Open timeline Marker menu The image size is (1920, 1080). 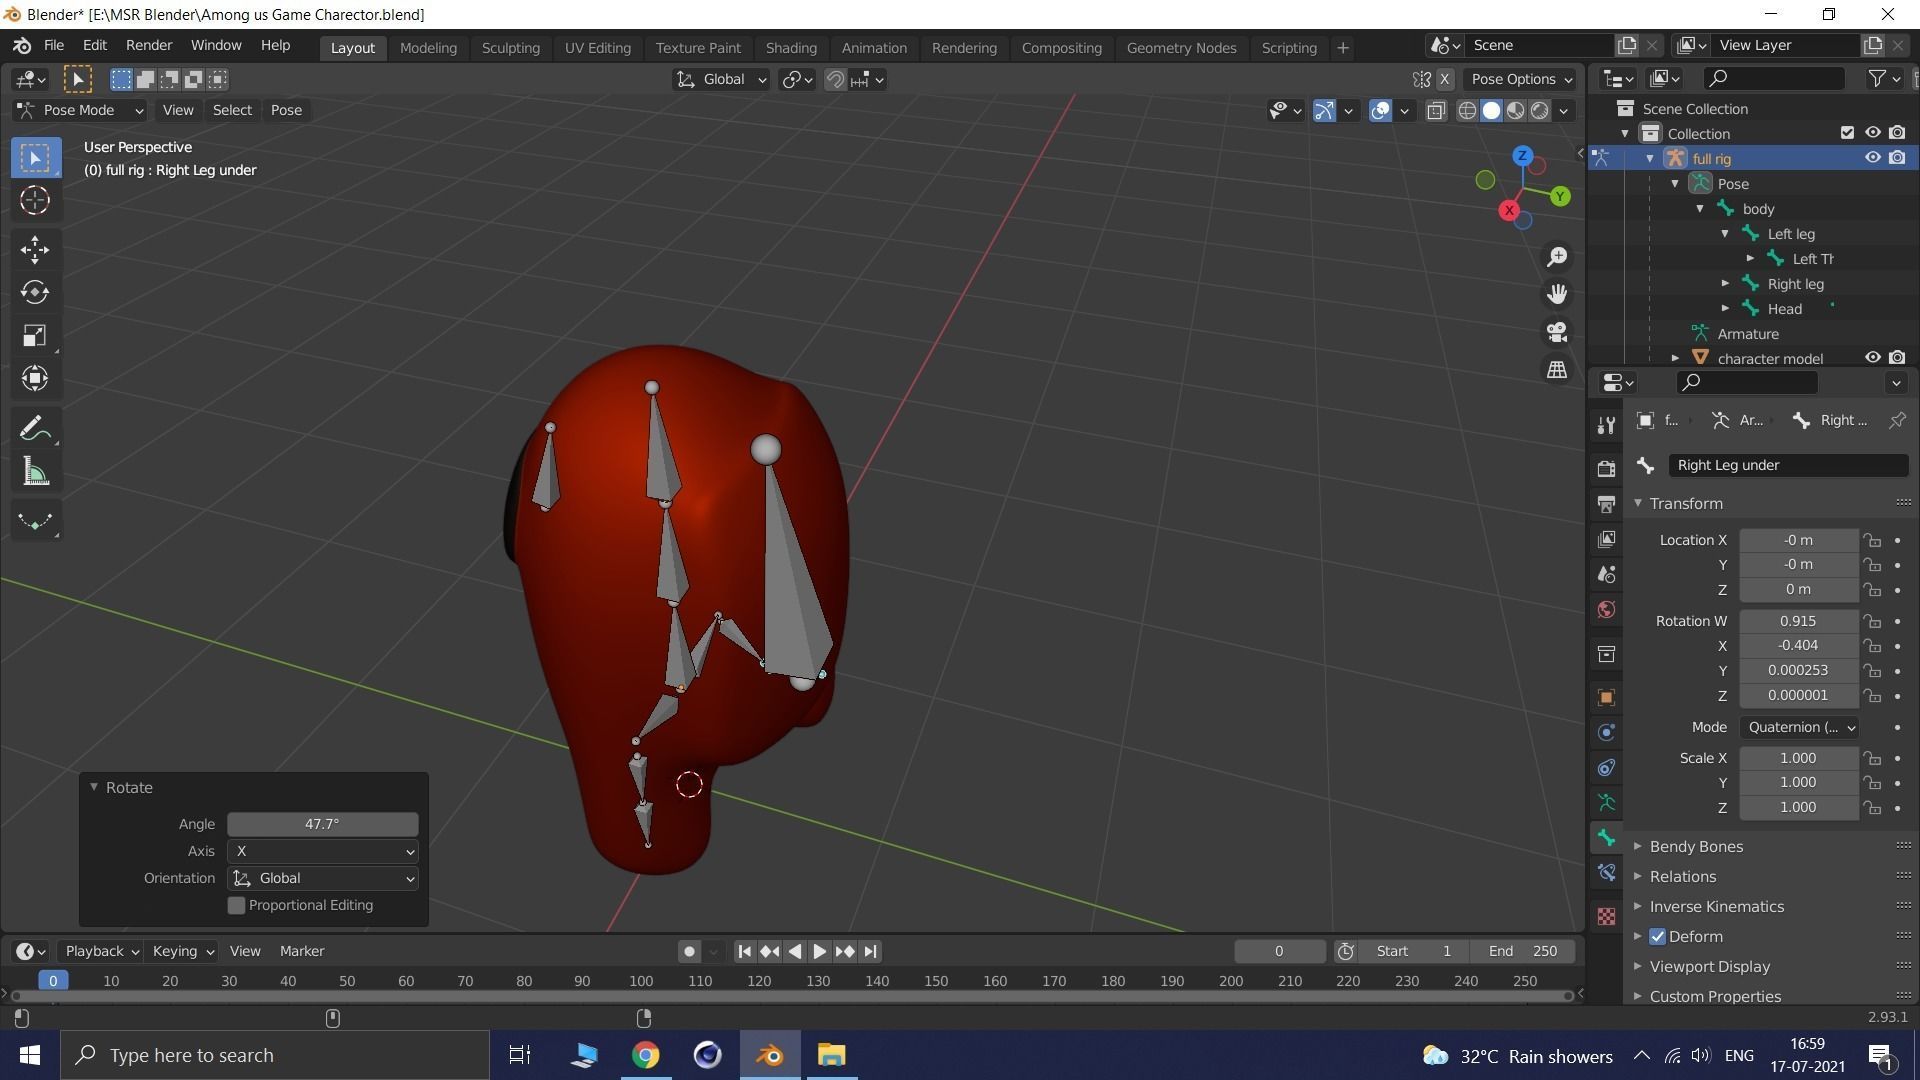302,951
